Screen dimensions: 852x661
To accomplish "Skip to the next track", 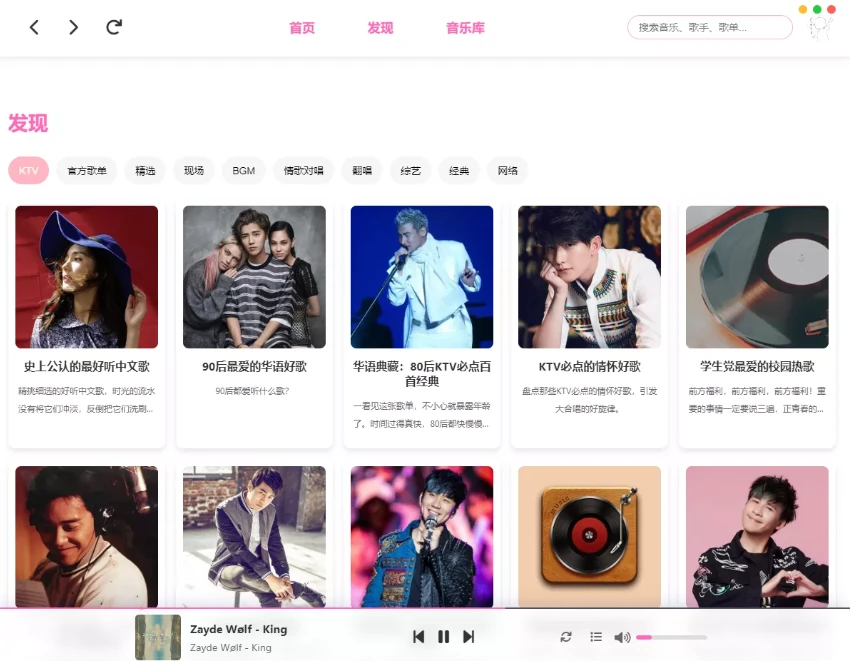I will point(468,637).
